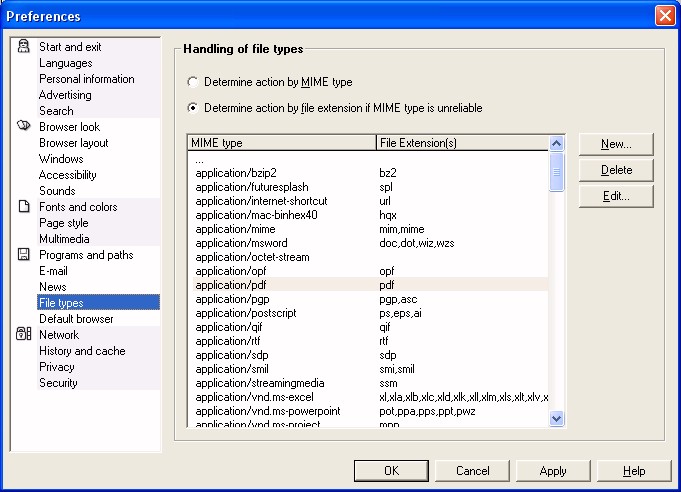681x492 pixels.
Task: Select application/mac-binhex40 row
Action: 370,215
